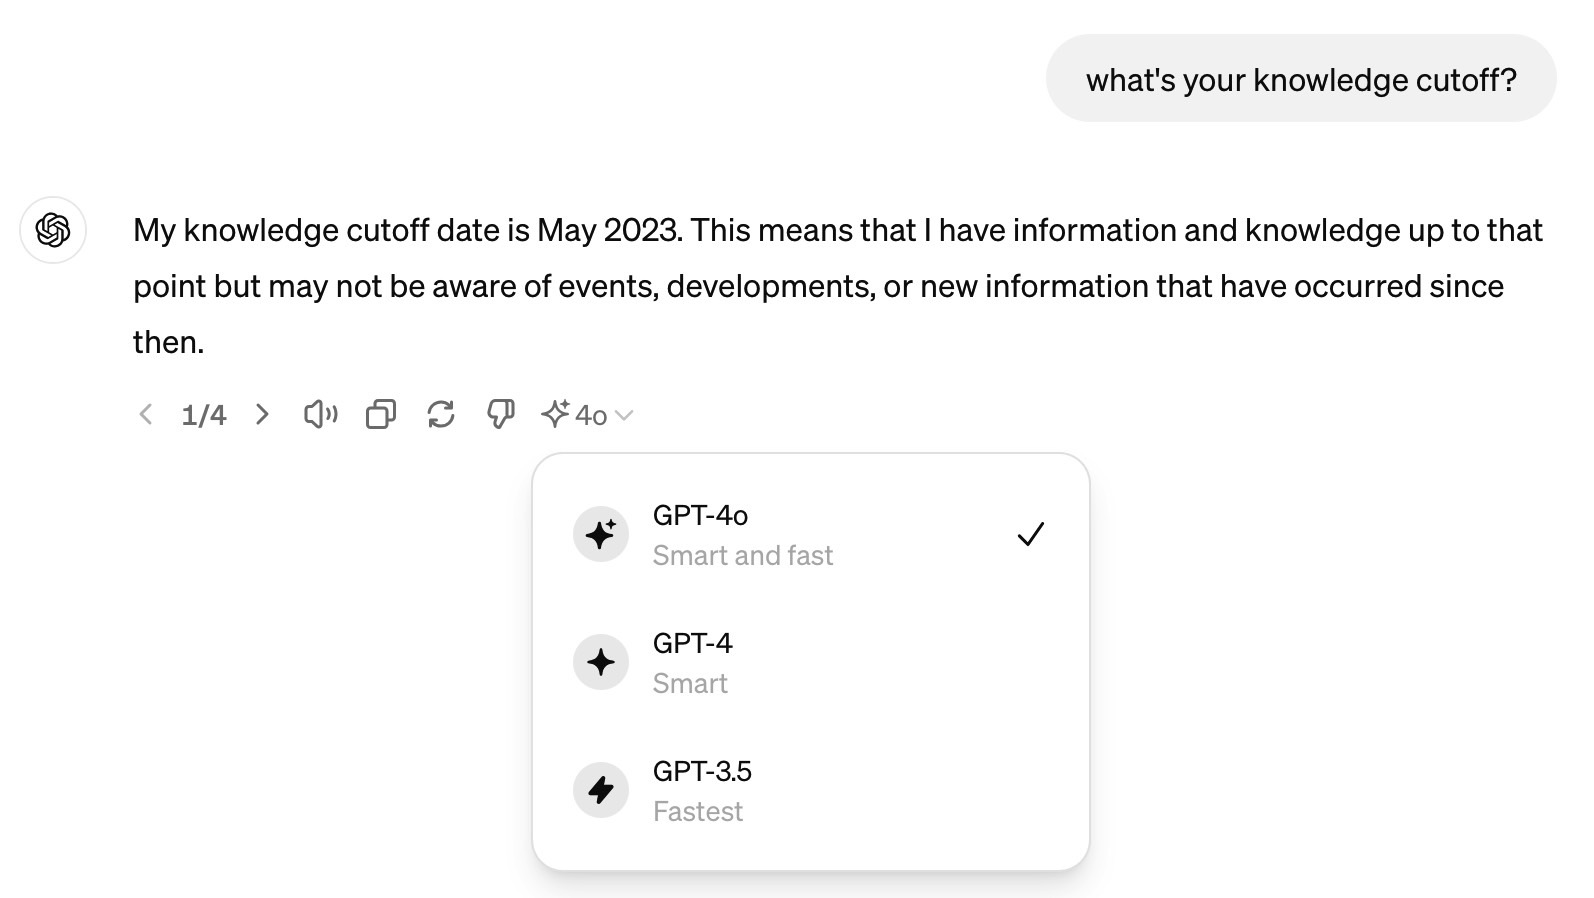This screenshot has height=898, width=1594.
Task: Collapse the 4o model dropdown chevron
Action: click(624, 415)
